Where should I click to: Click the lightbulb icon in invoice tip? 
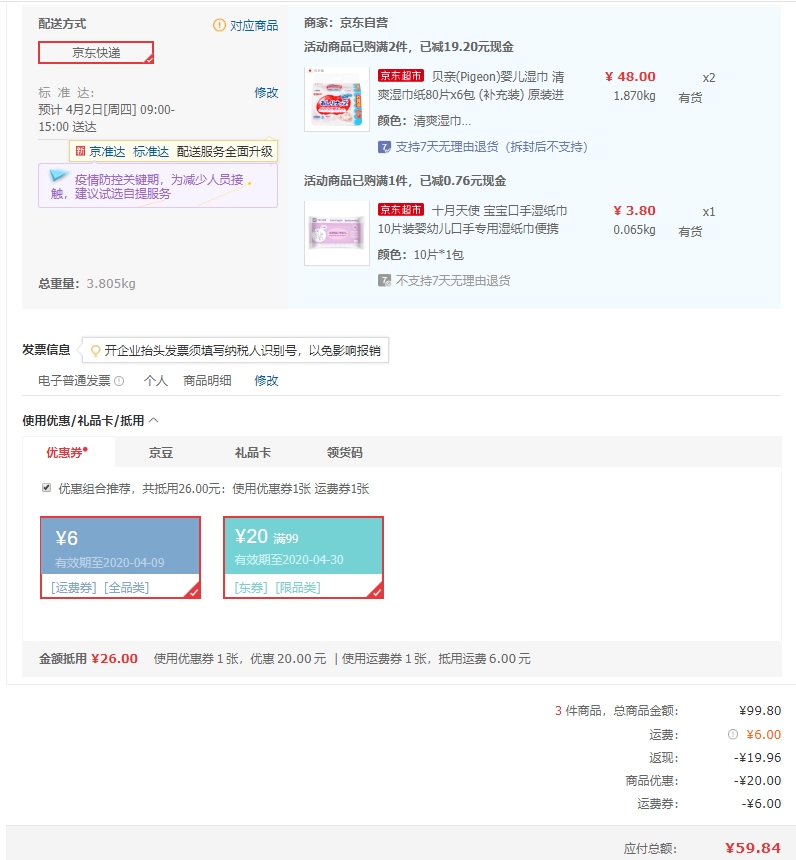click(95, 350)
